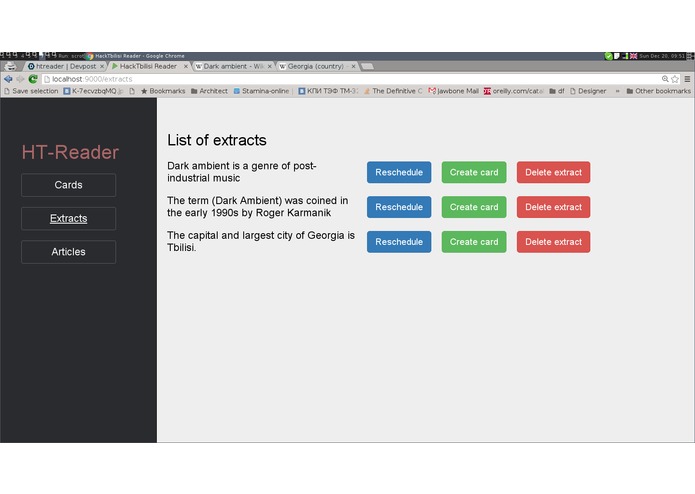This screenshot has height=494, width=695.
Task: Switch to the HackTbilisi Reader tab
Action: pyautogui.click(x=148, y=66)
